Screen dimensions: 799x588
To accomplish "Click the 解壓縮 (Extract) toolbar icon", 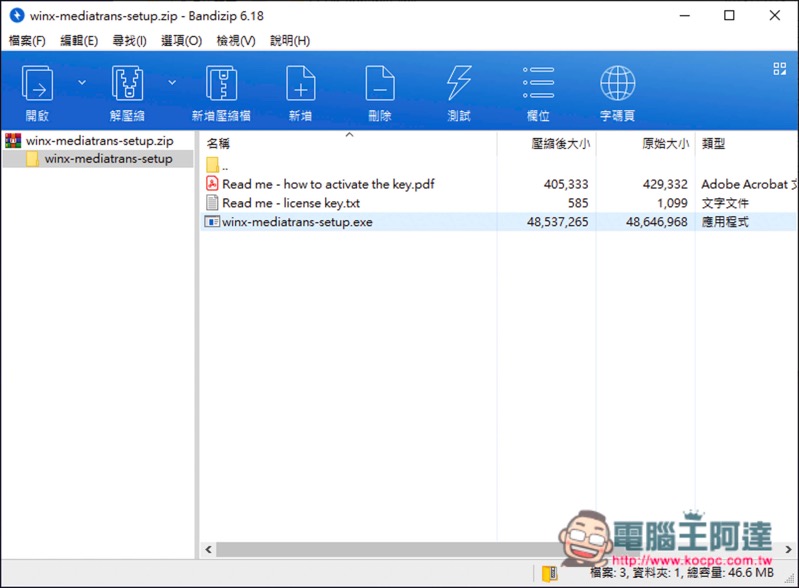I will (127, 84).
